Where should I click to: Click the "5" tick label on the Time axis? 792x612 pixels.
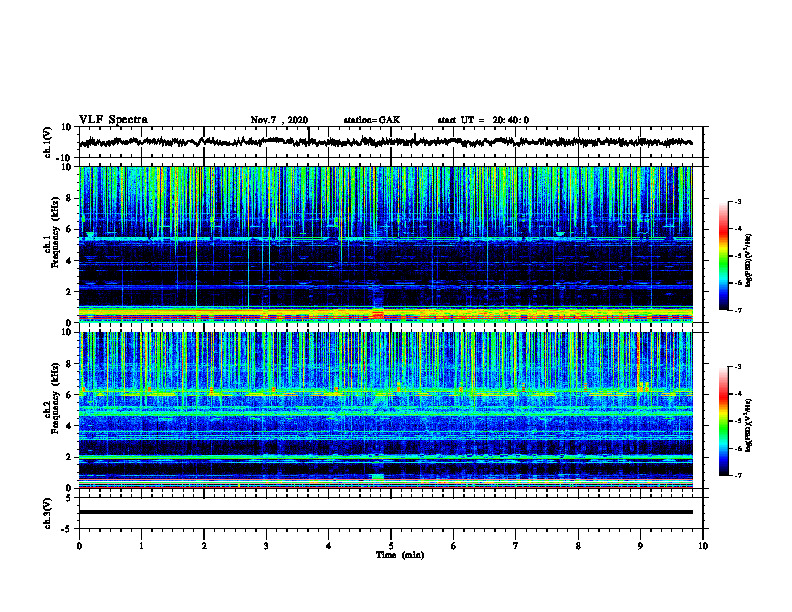tap(391, 546)
